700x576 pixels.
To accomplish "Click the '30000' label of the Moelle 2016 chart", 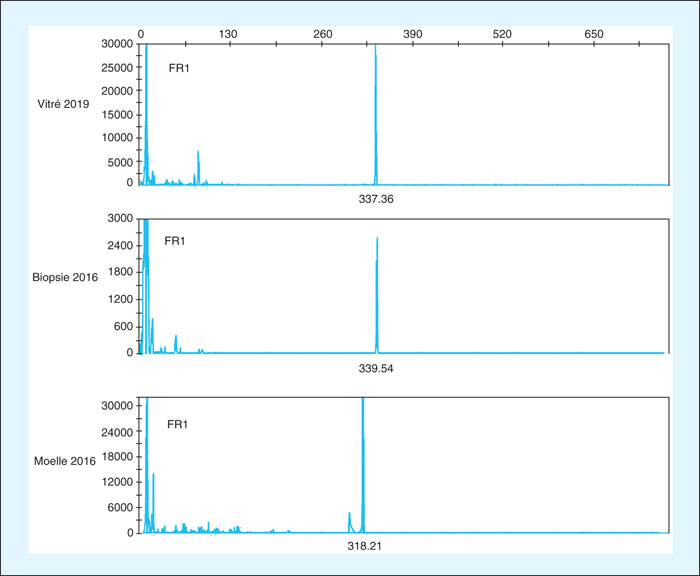I will [x=117, y=406].
